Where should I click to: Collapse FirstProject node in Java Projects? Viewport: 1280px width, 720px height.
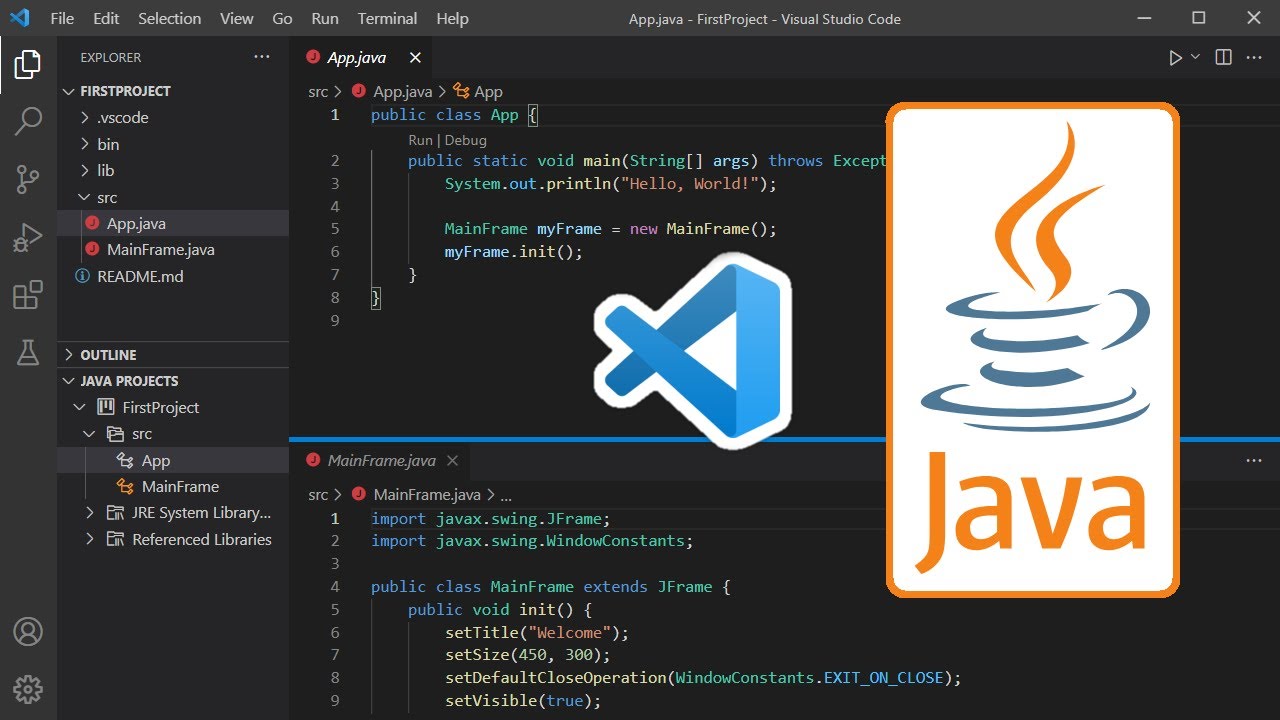point(173,408)
